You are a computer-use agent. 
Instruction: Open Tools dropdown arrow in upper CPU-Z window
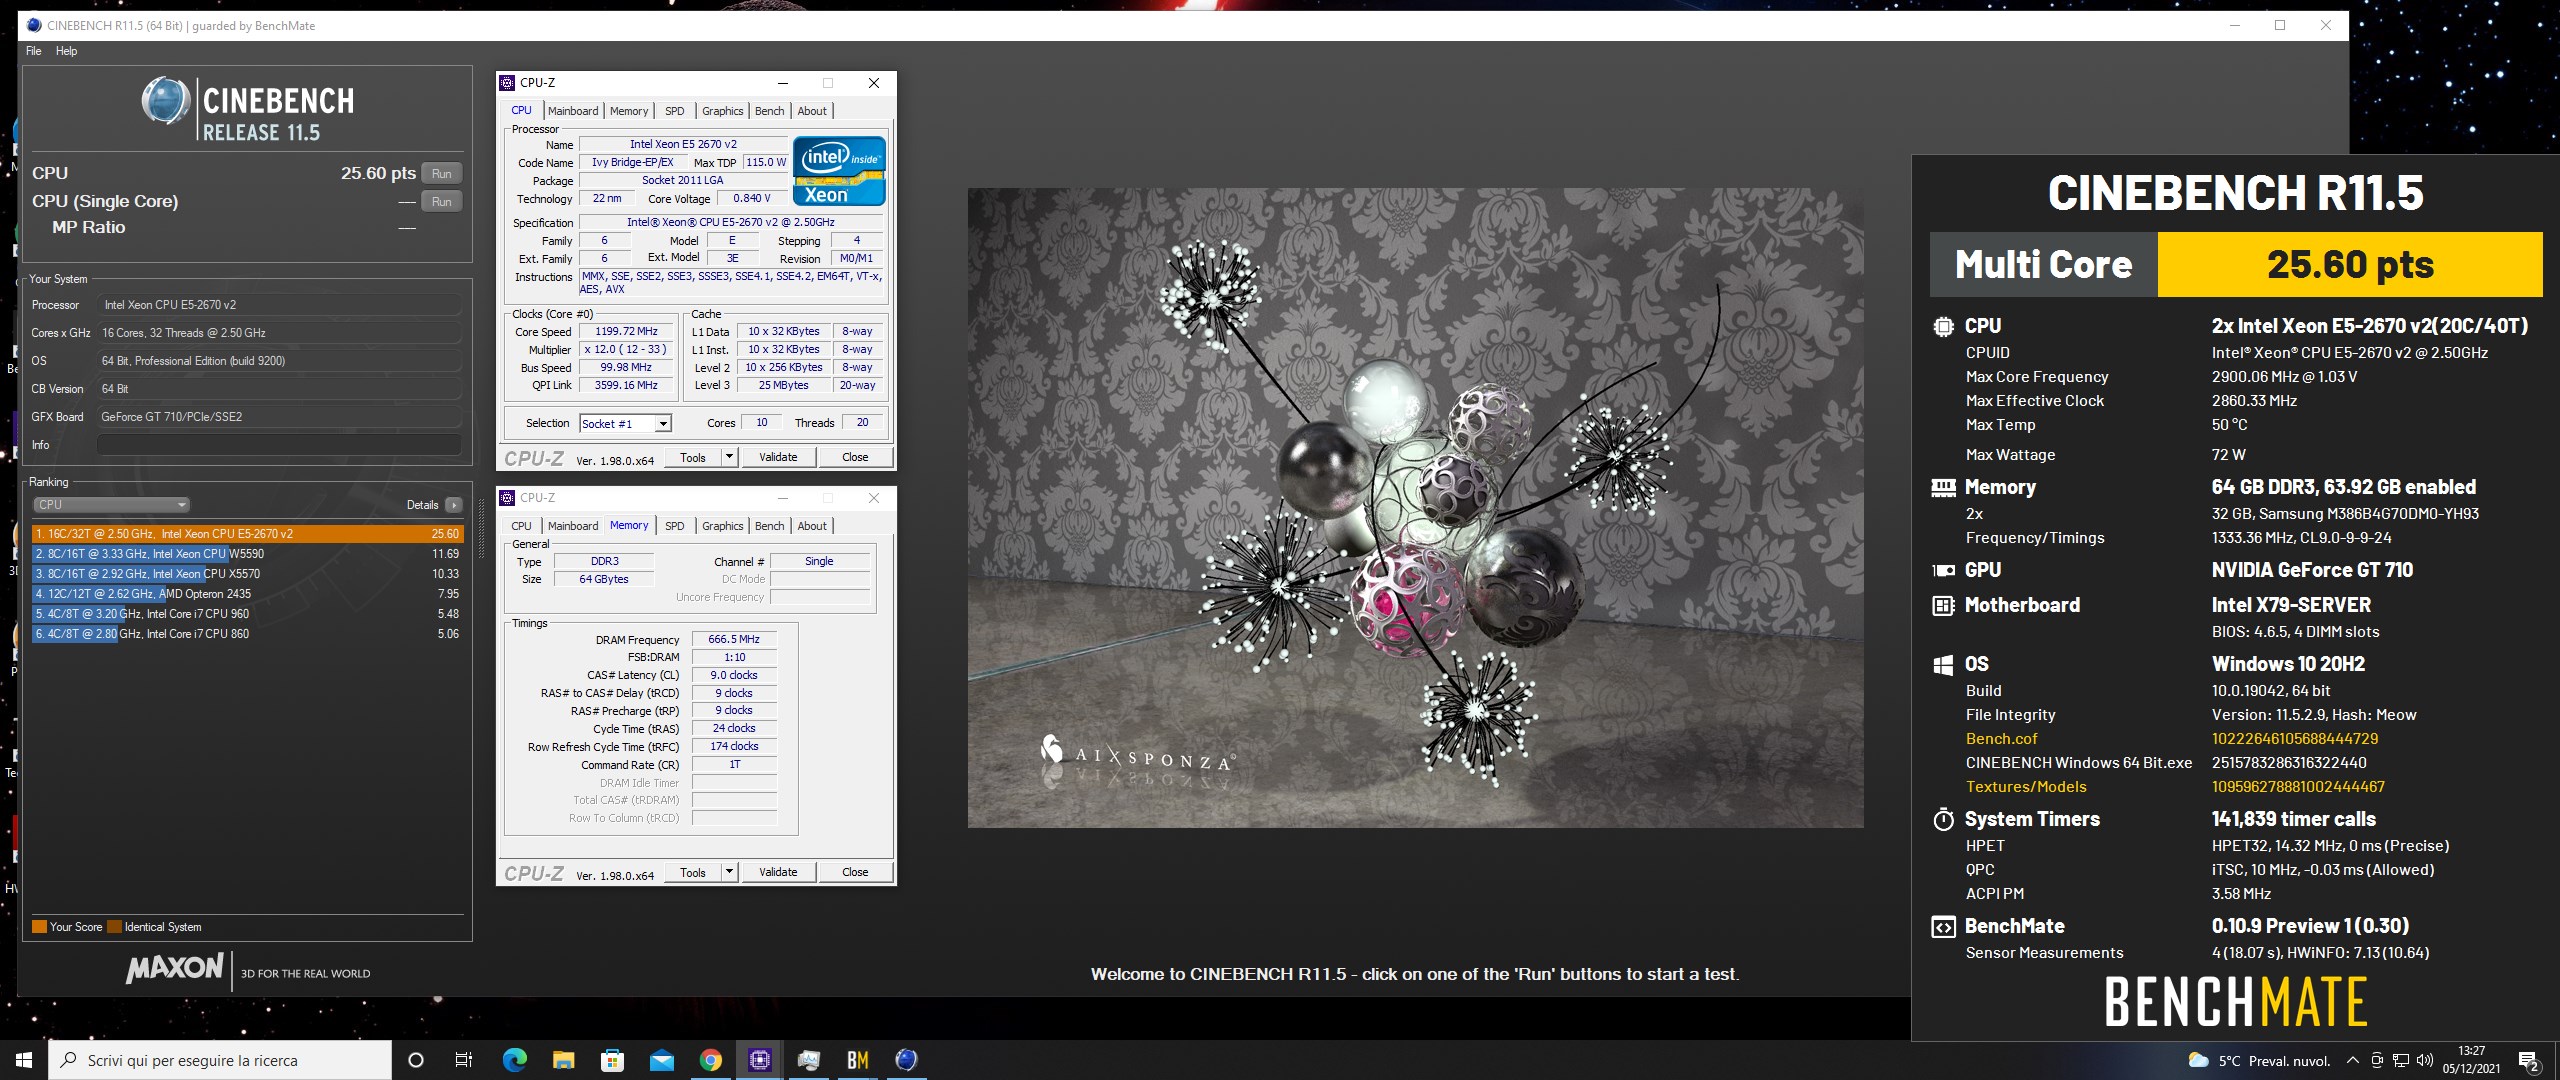729,458
